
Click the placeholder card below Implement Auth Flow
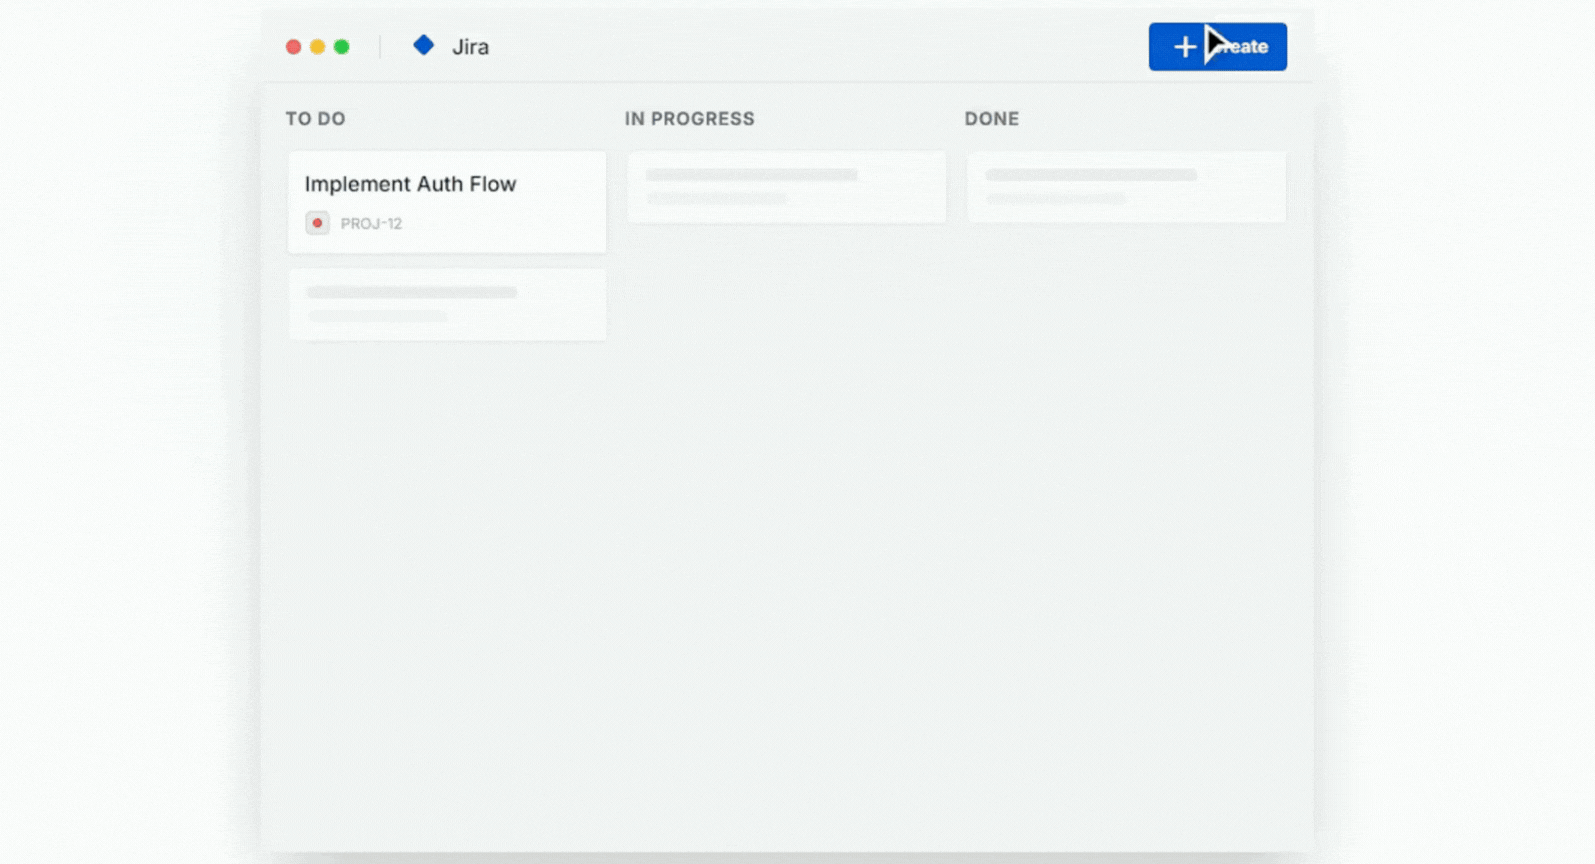[x=447, y=305]
